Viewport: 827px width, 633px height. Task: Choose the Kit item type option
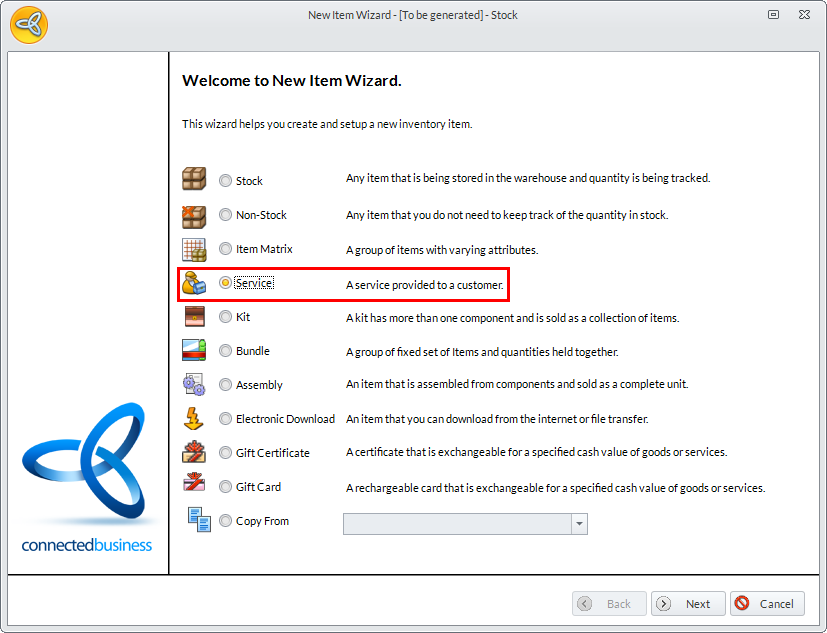point(225,316)
